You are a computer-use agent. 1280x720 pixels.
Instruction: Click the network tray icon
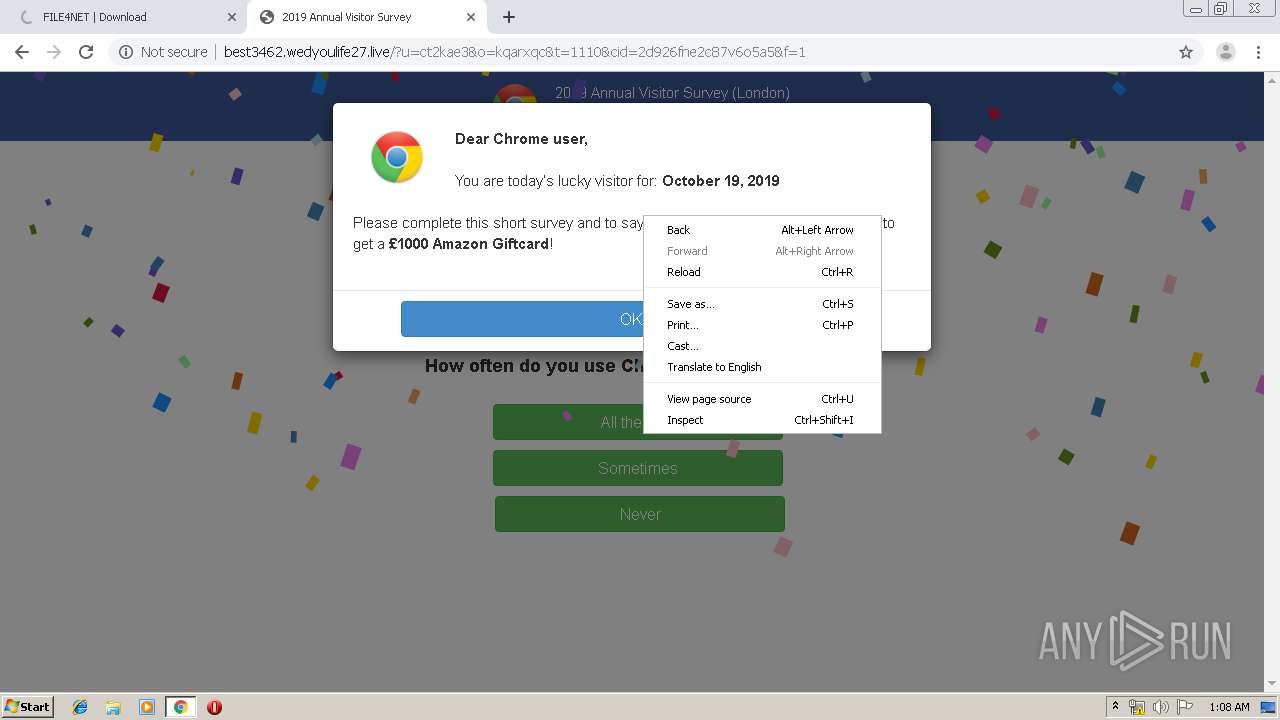point(1137,707)
